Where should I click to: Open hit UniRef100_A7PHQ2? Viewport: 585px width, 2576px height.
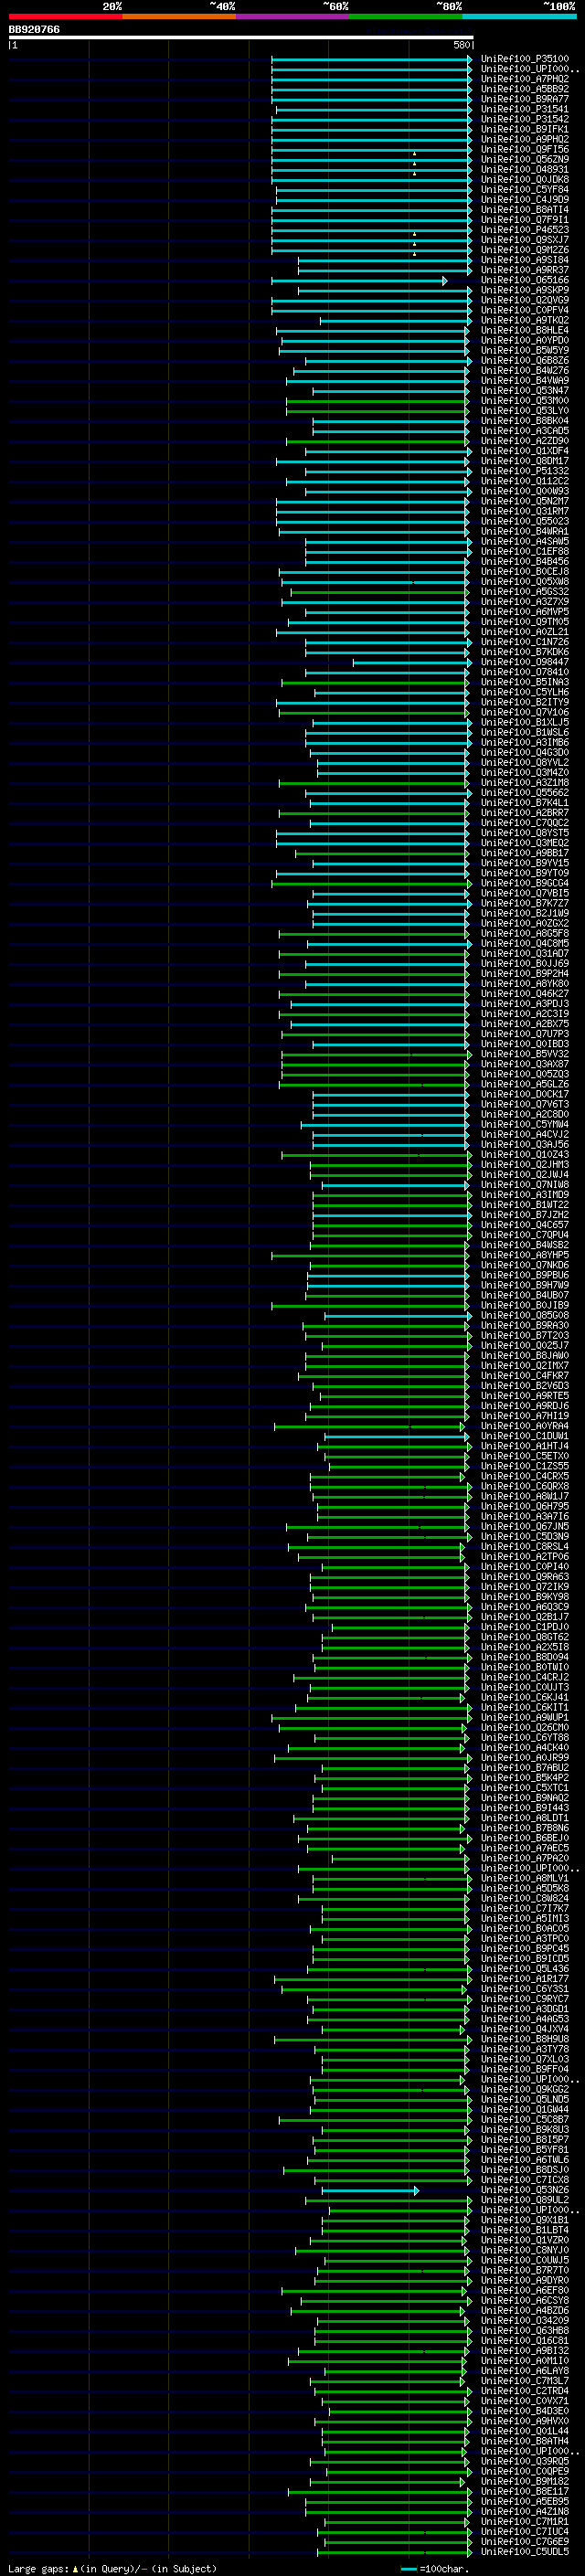click(524, 79)
